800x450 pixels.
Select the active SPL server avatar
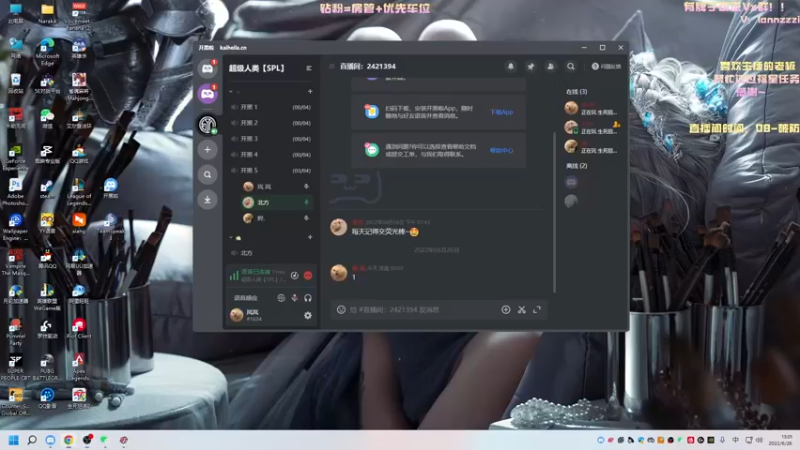coord(207,124)
